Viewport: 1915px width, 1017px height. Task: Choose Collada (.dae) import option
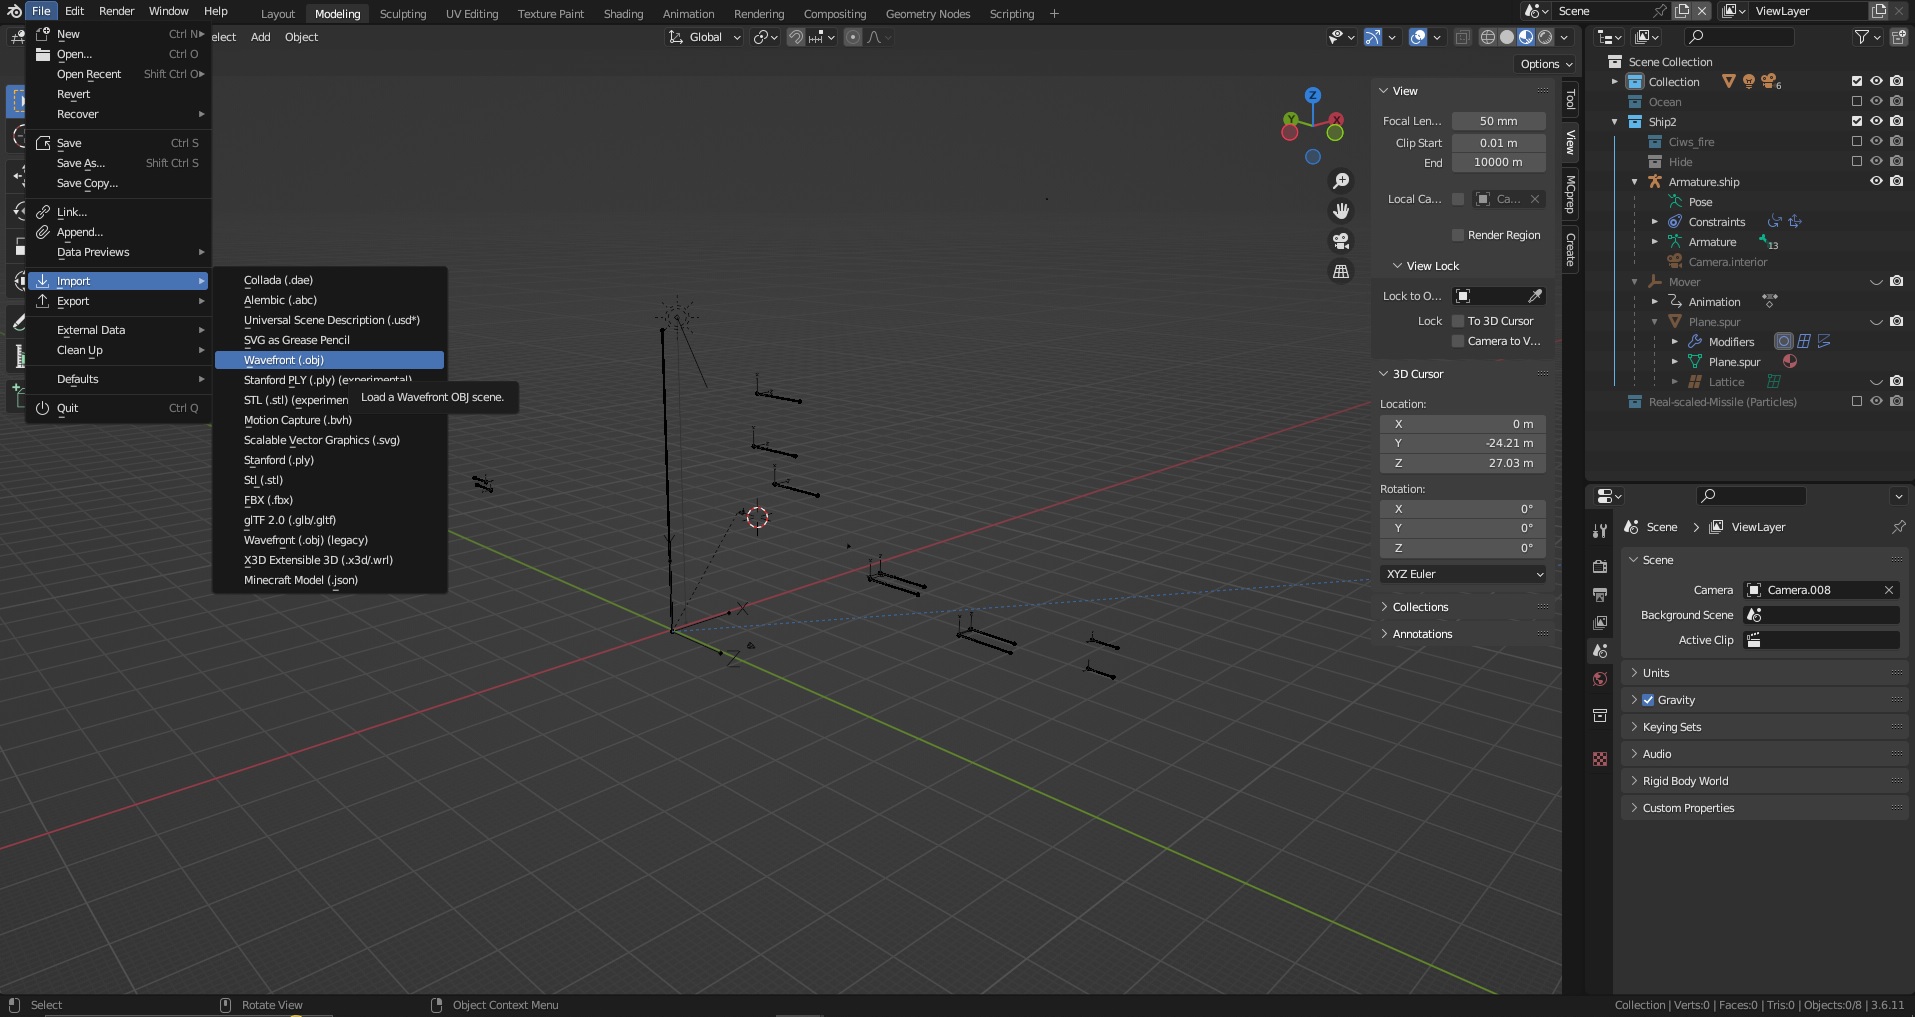point(329,280)
